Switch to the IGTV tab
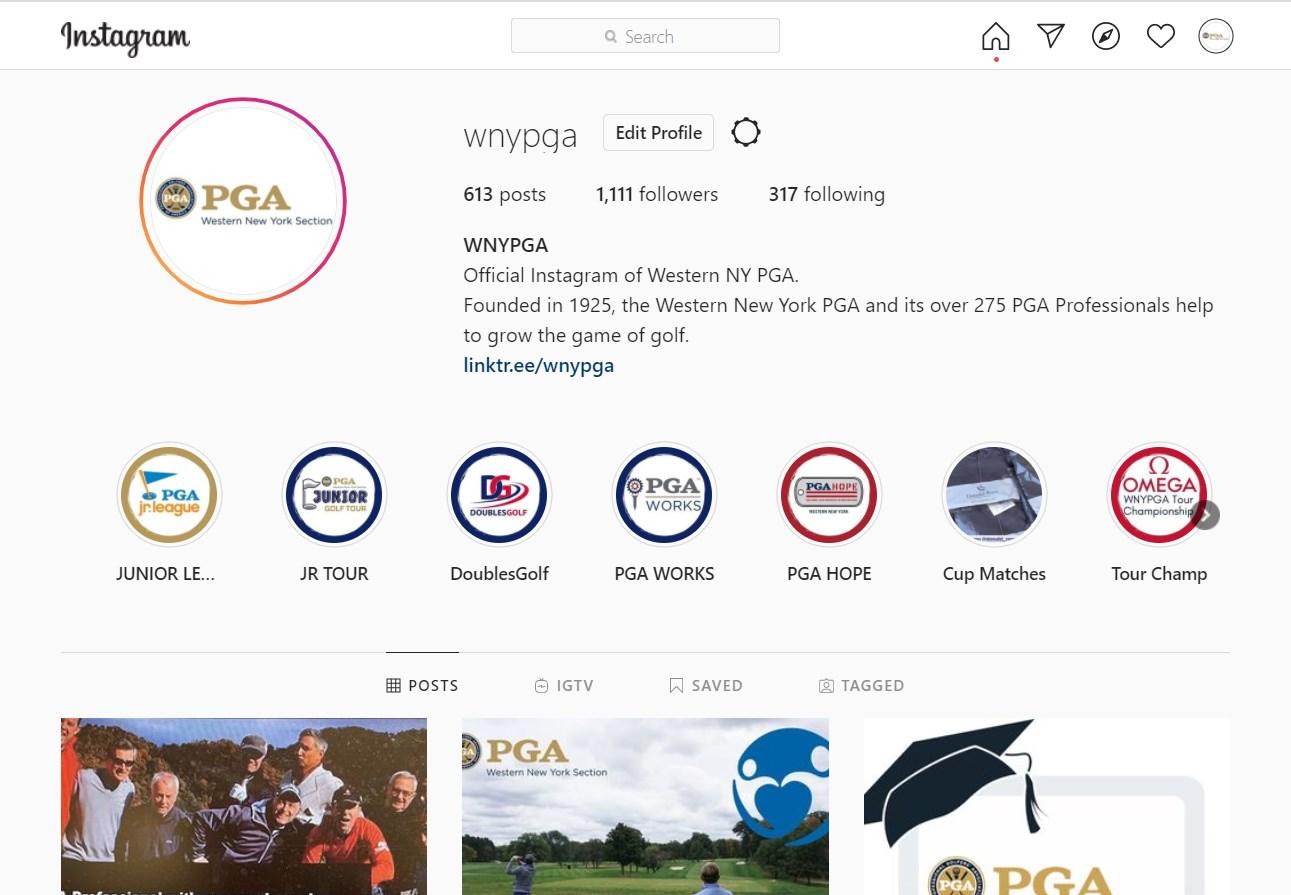The height and width of the screenshot is (895, 1291). coord(564,686)
